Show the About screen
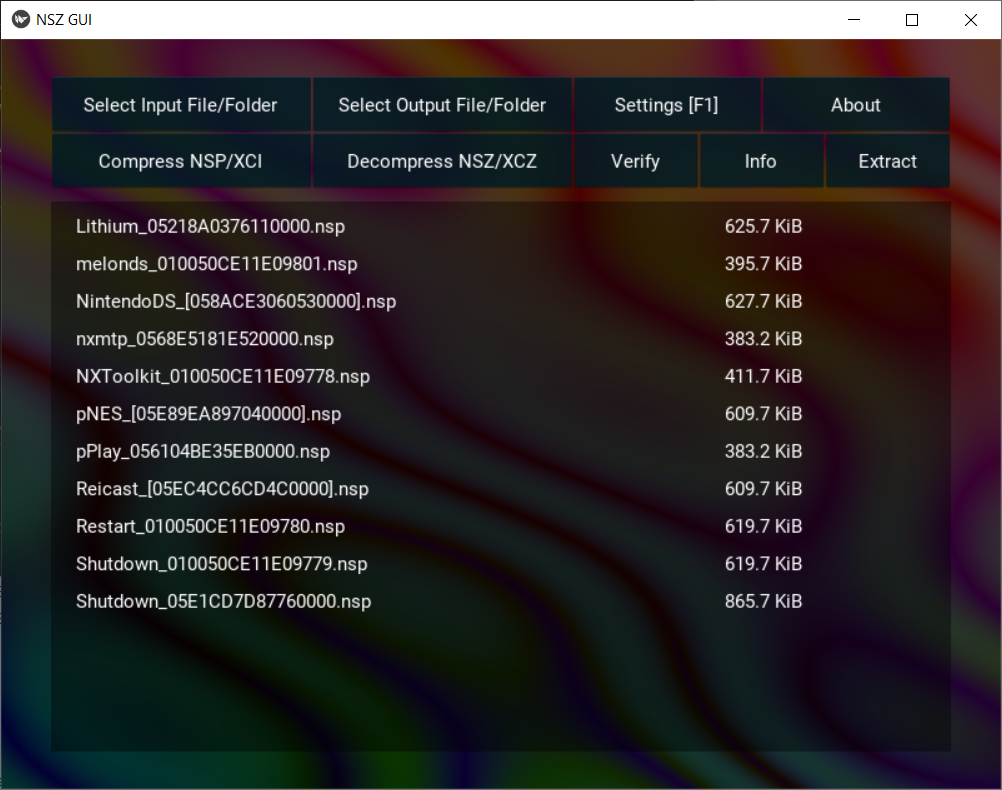This screenshot has width=1002, height=790. (x=856, y=105)
